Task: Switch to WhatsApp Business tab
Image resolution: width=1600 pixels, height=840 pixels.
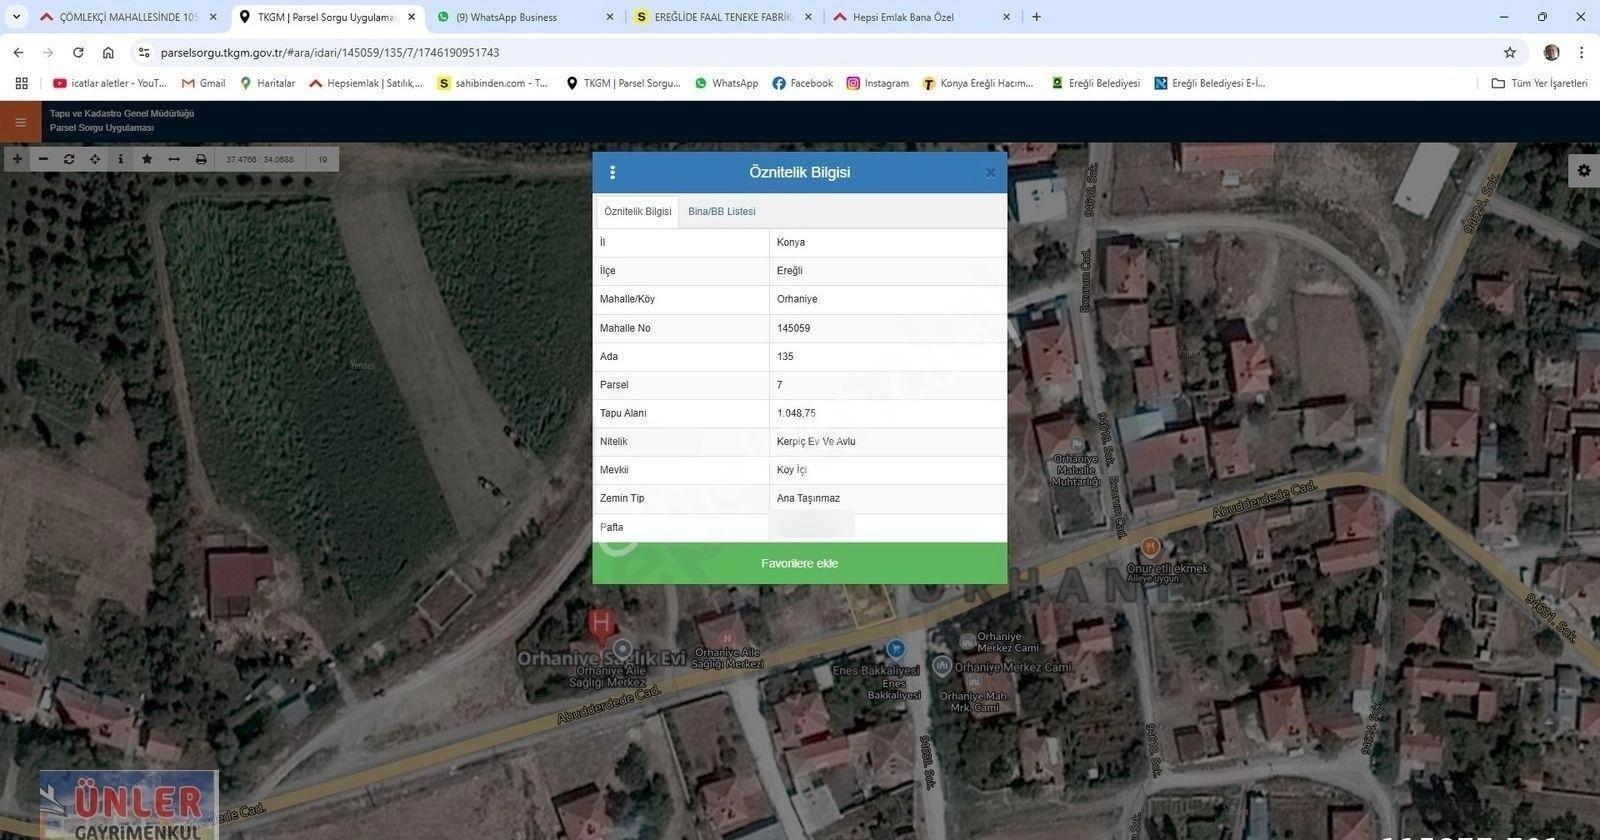Action: pyautogui.click(x=526, y=17)
